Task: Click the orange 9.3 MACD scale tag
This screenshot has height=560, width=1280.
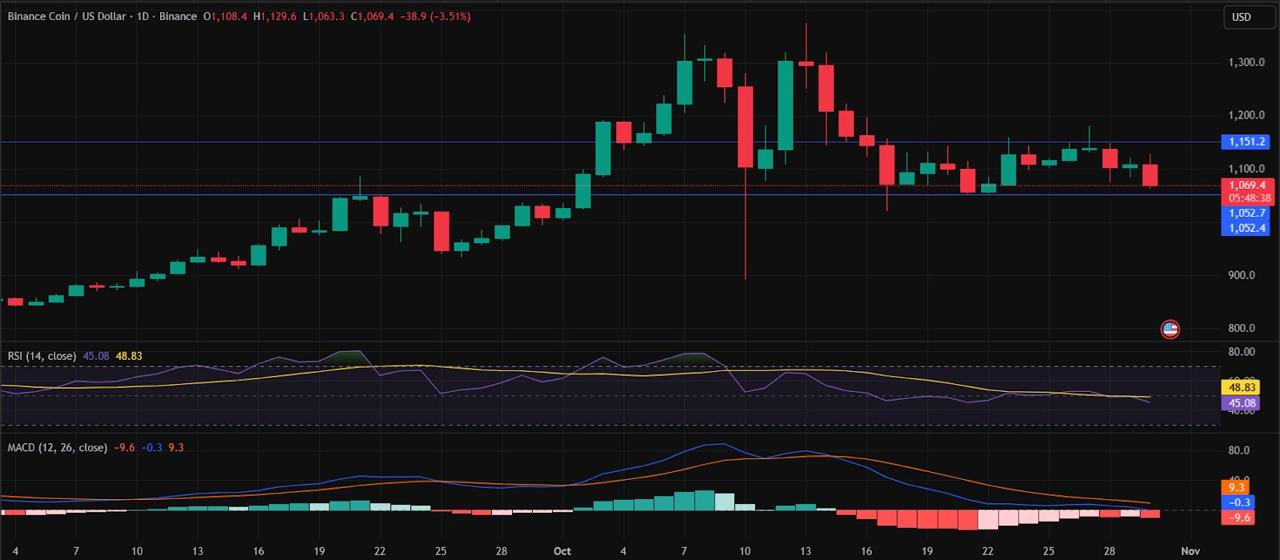Action: point(1237,487)
